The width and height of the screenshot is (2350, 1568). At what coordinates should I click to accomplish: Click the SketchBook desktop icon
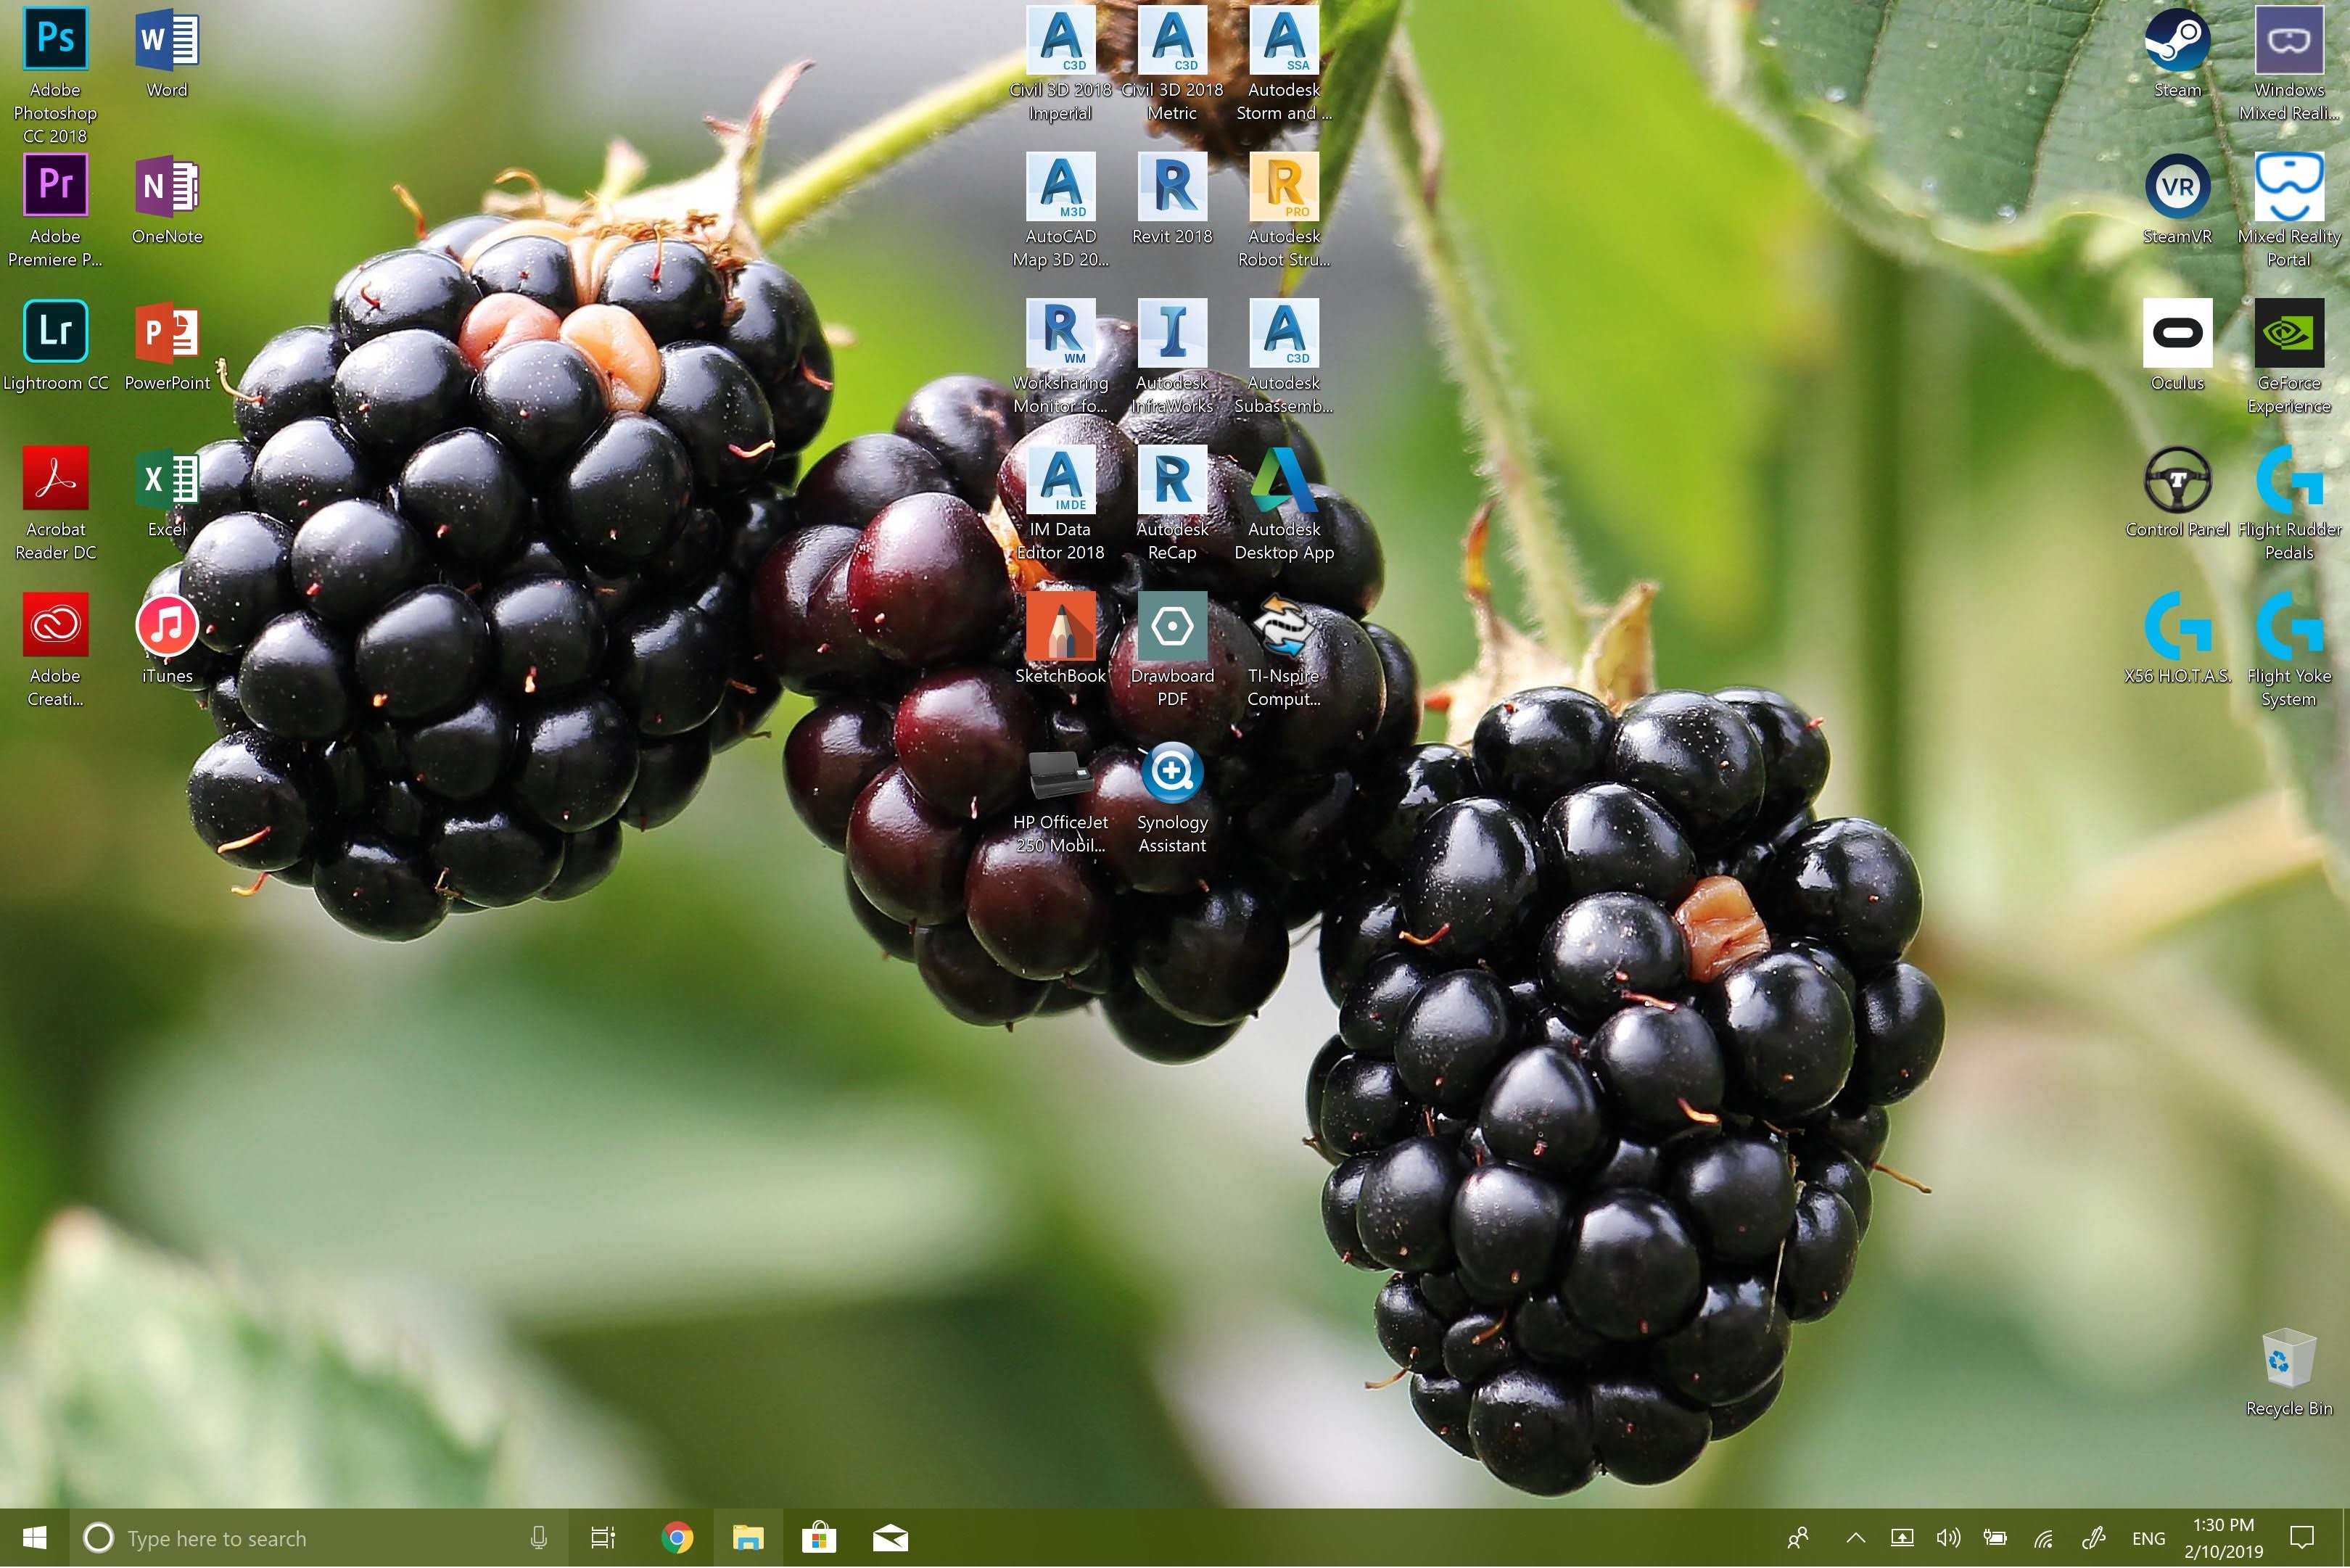coord(1060,626)
